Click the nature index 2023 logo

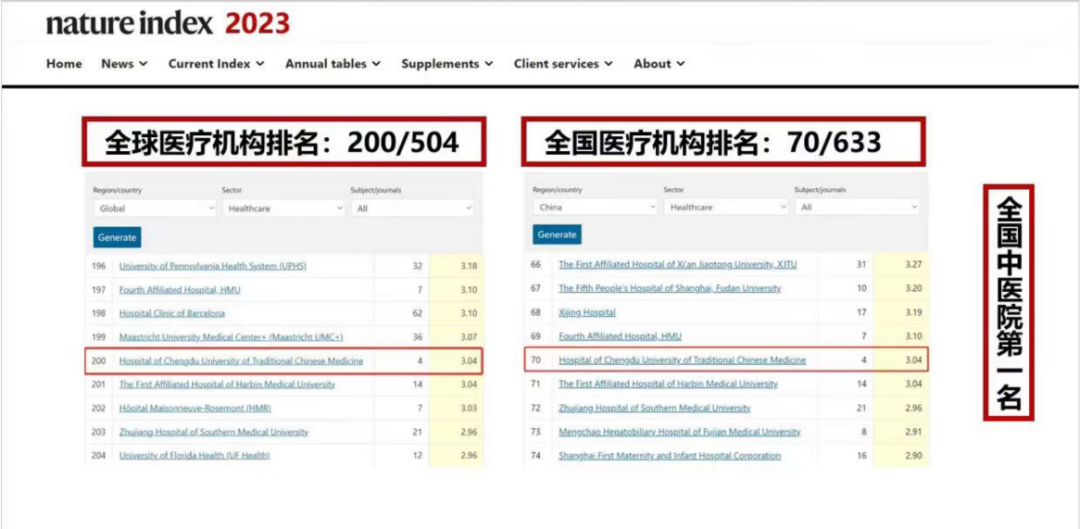point(168,24)
